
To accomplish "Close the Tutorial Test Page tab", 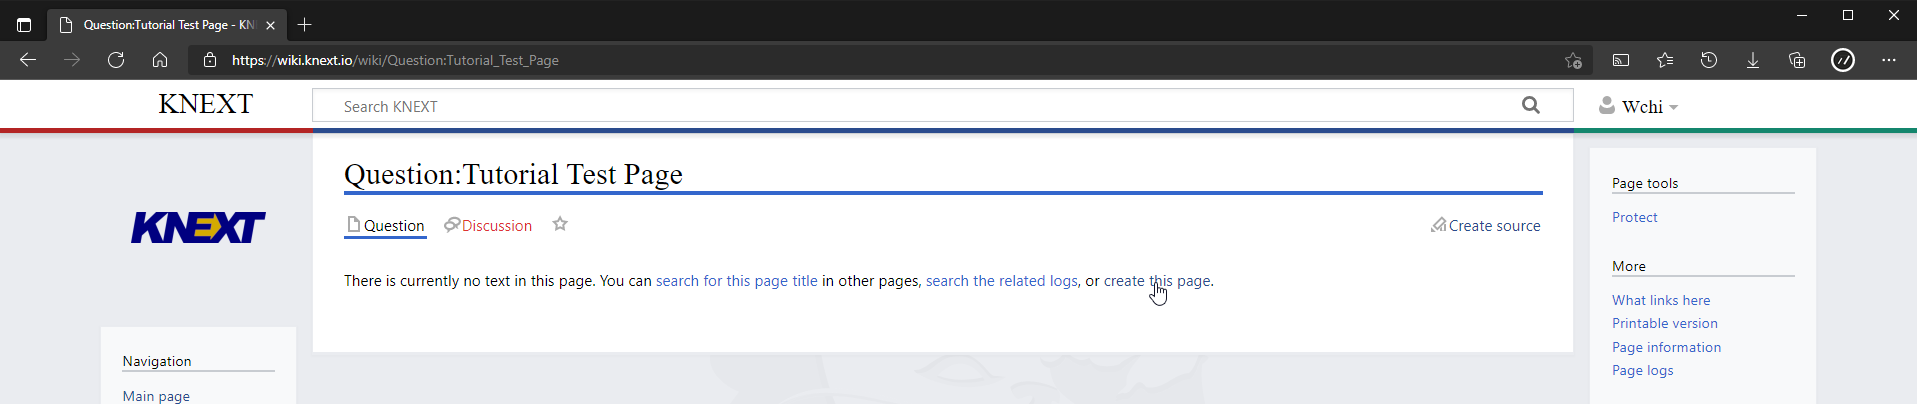I will click(x=270, y=25).
